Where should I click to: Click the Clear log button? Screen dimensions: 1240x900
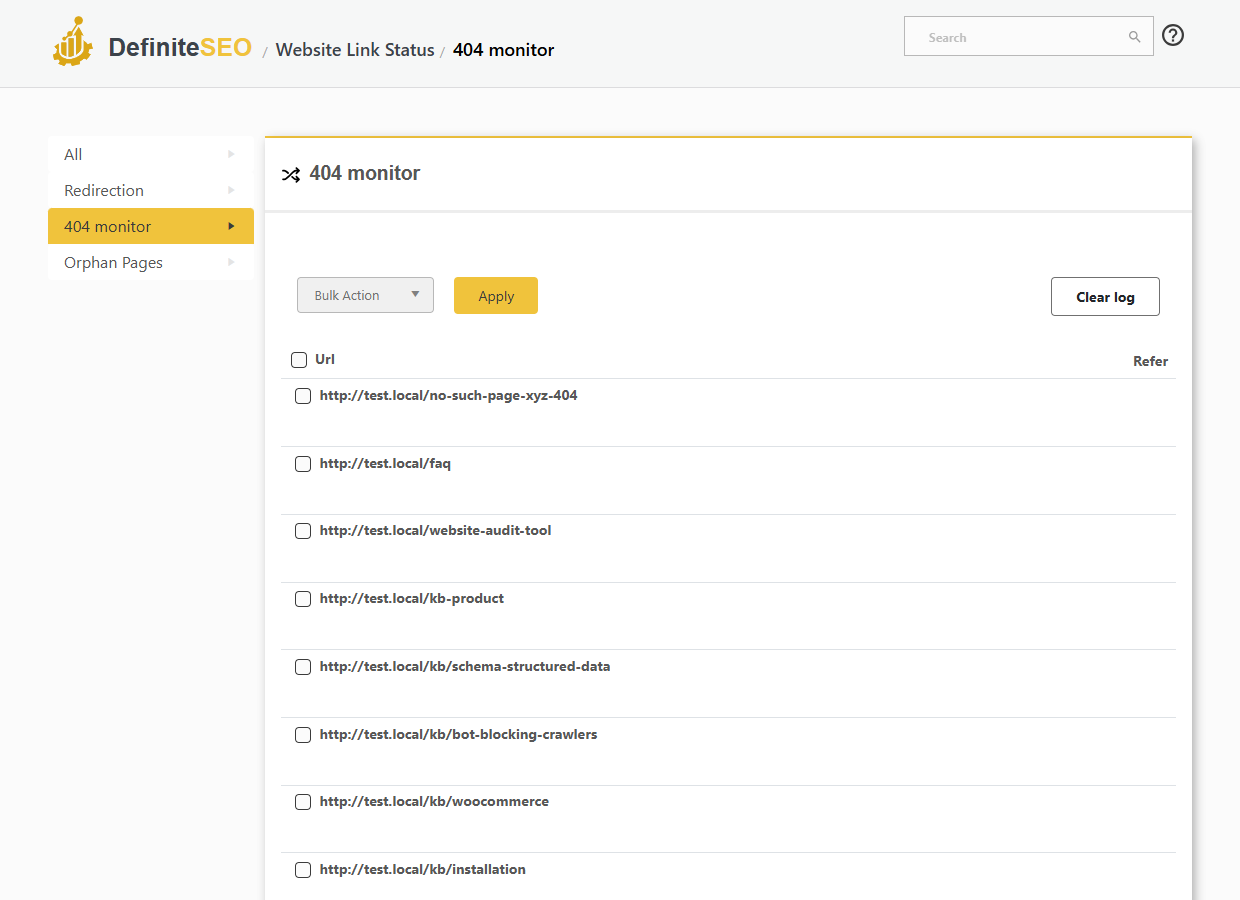pyautogui.click(x=1105, y=296)
